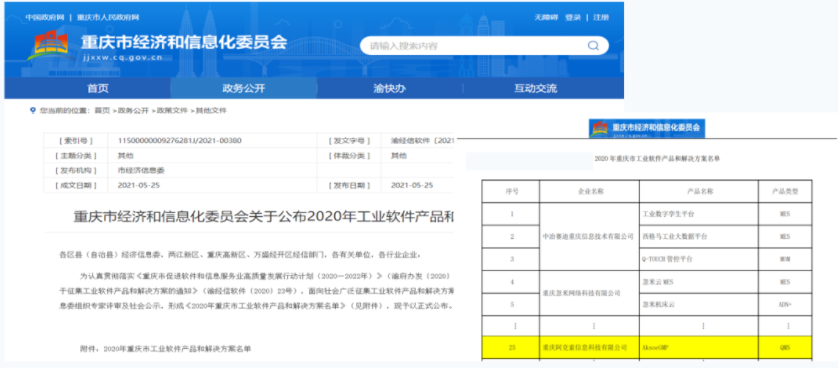Click date value next to 成文日期

point(138,185)
